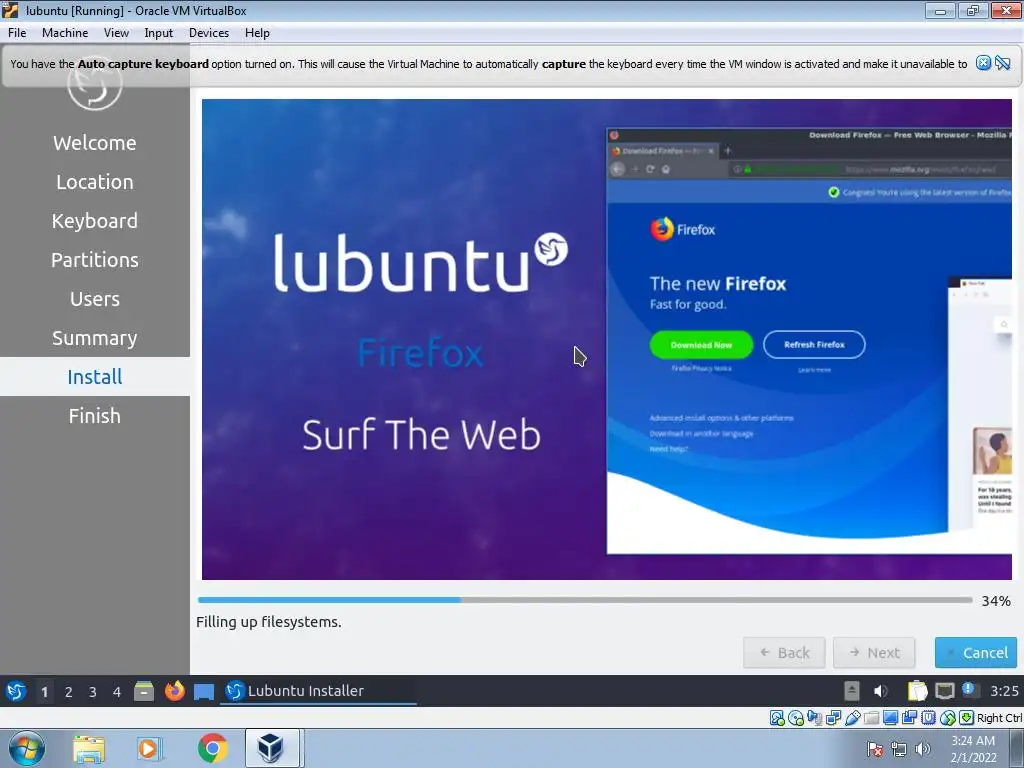Select the Location step in sidebar
The width and height of the screenshot is (1024, 768).
[x=95, y=182]
